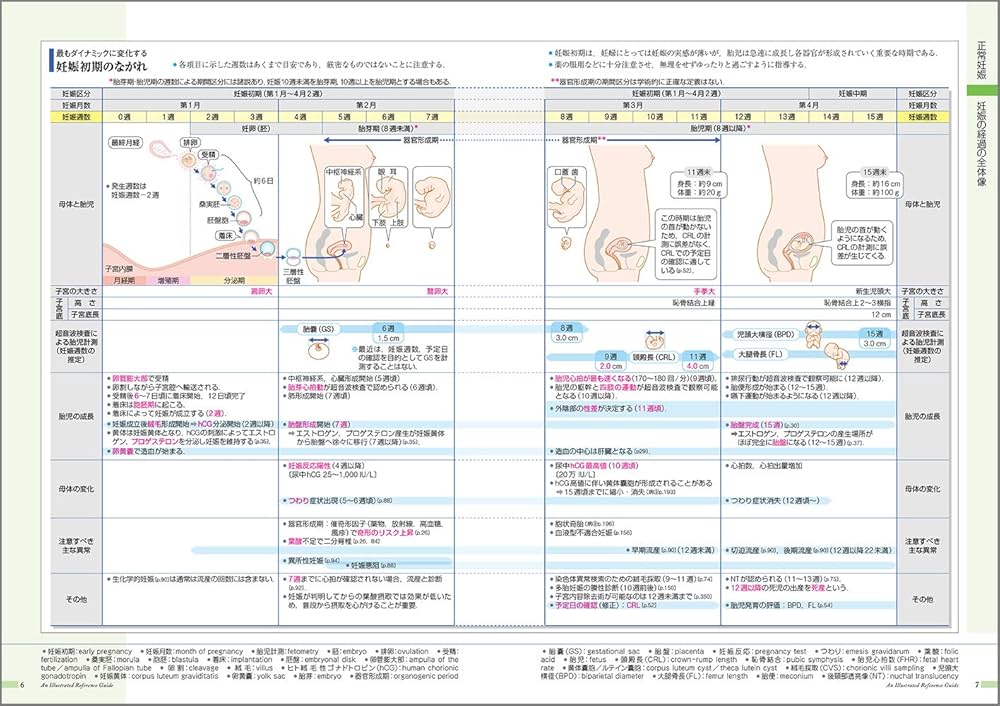Select the fetus illustration labeled 11週末
Screen dimensions: 1000x706
624,244
